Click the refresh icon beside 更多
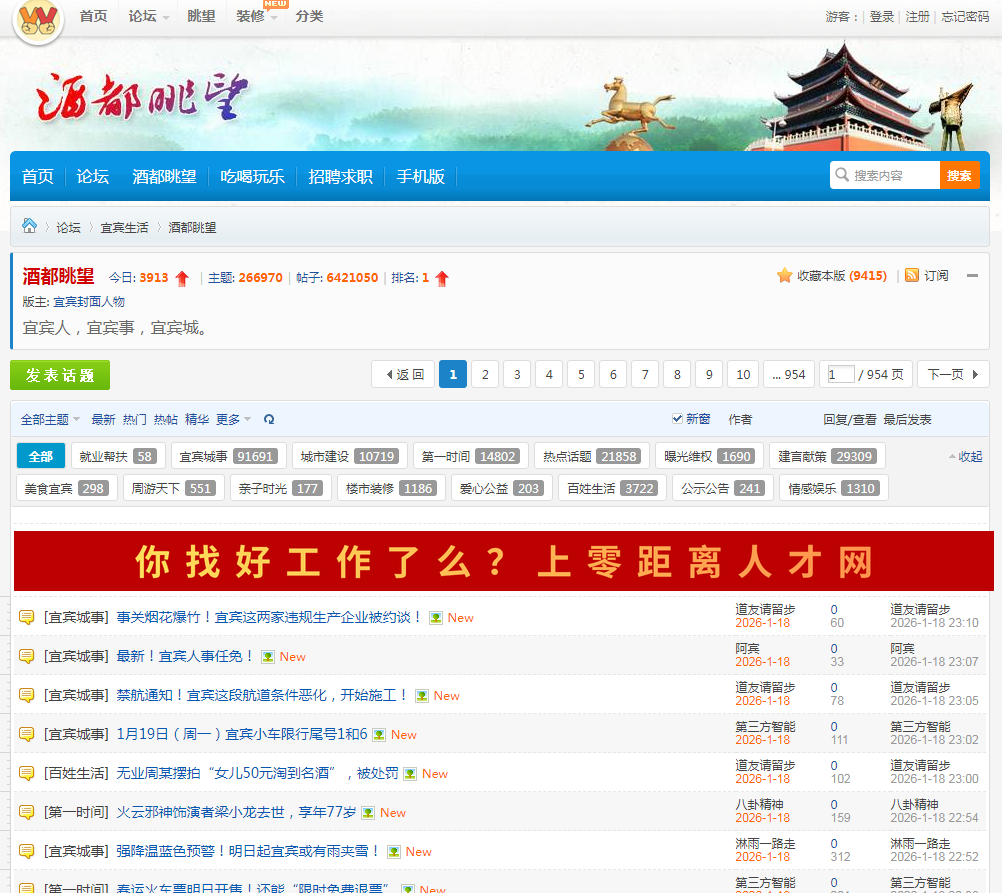This screenshot has width=1002, height=893. point(269,420)
